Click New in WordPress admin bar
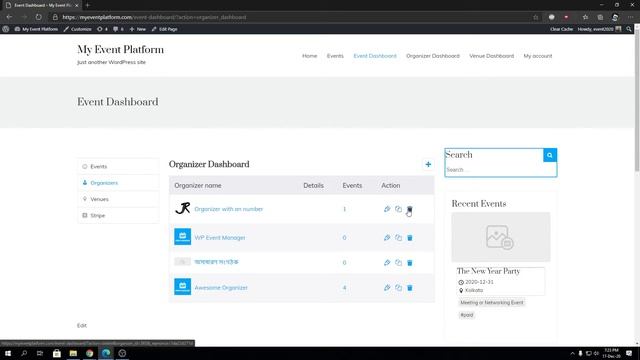The height and width of the screenshot is (360, 640). 138,29
